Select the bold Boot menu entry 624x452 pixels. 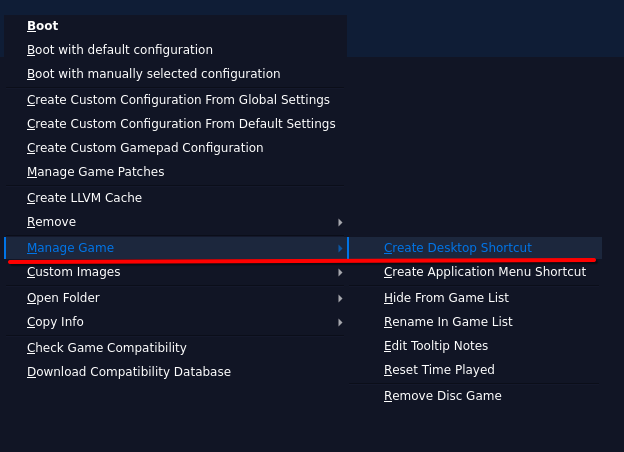coord(43,26)
